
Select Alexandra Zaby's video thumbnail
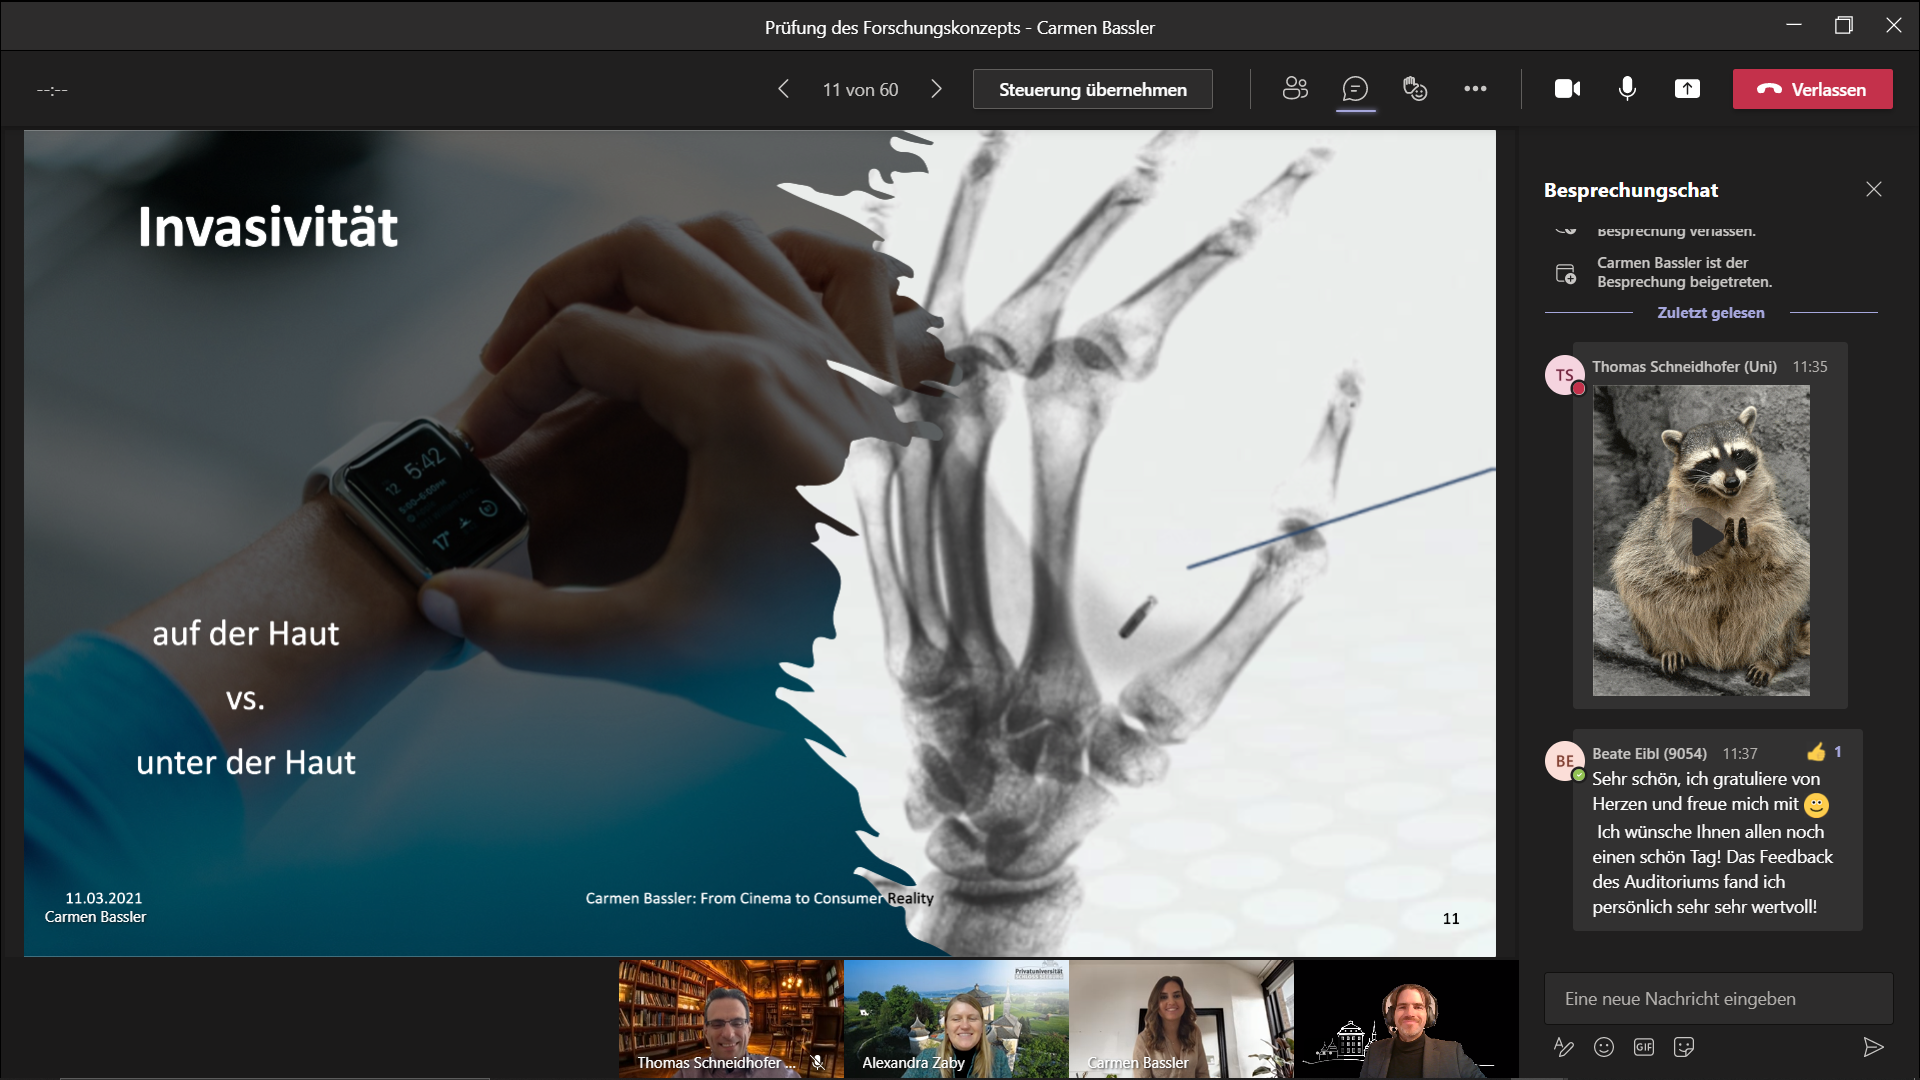point(956,1018)
